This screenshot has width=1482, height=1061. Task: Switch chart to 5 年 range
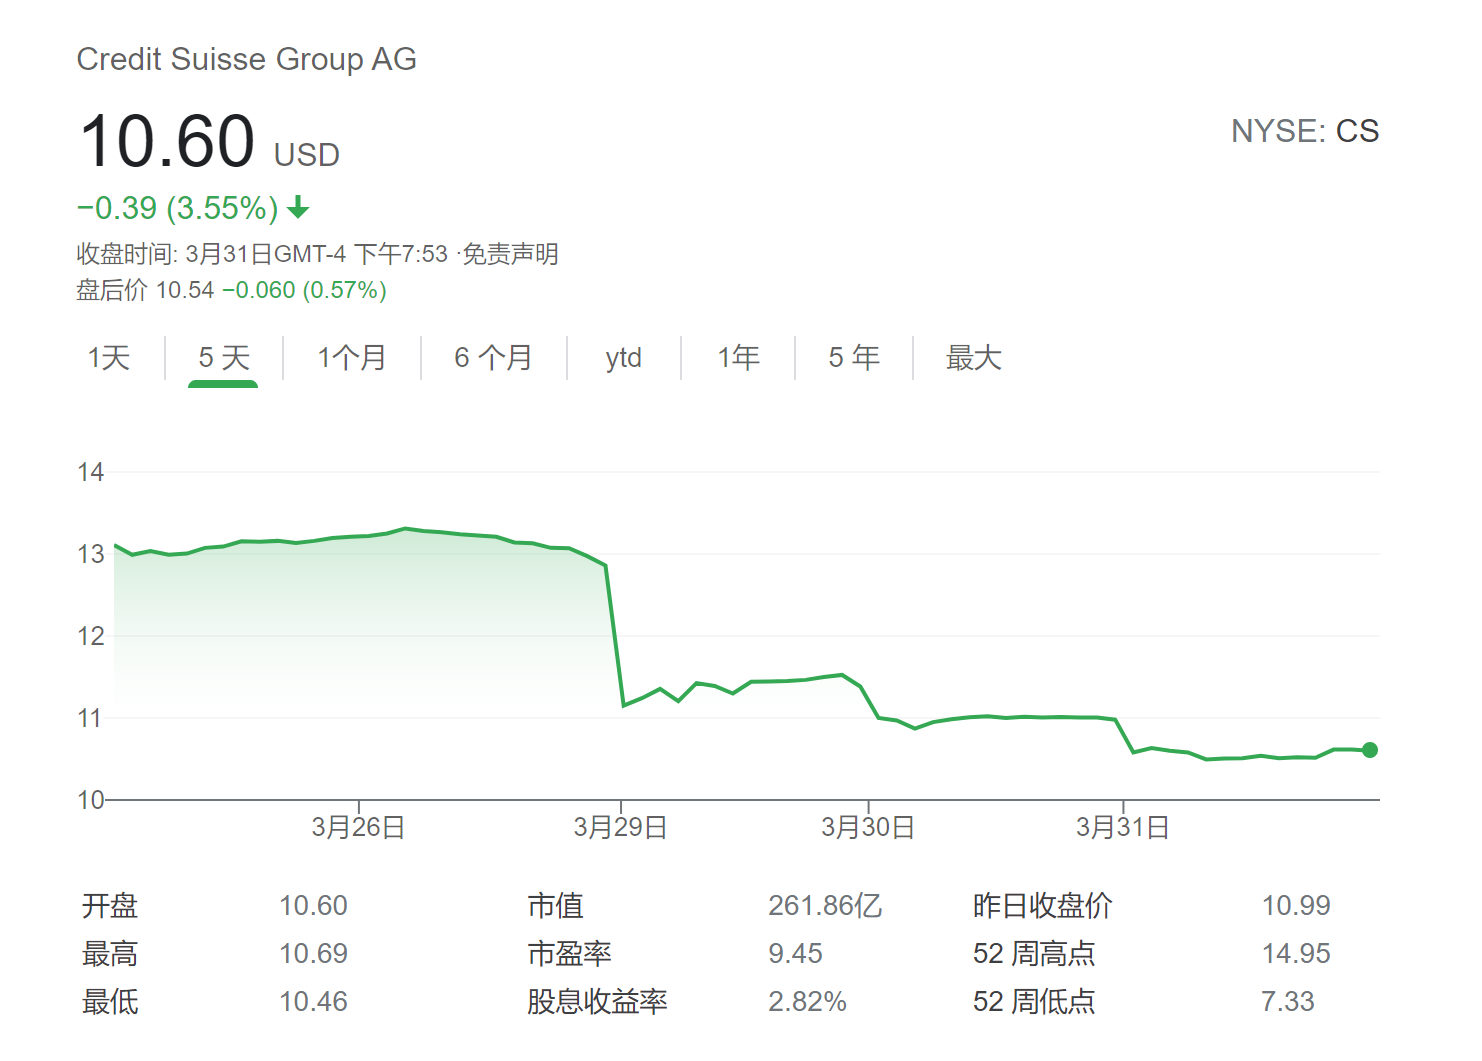[853, 358]
